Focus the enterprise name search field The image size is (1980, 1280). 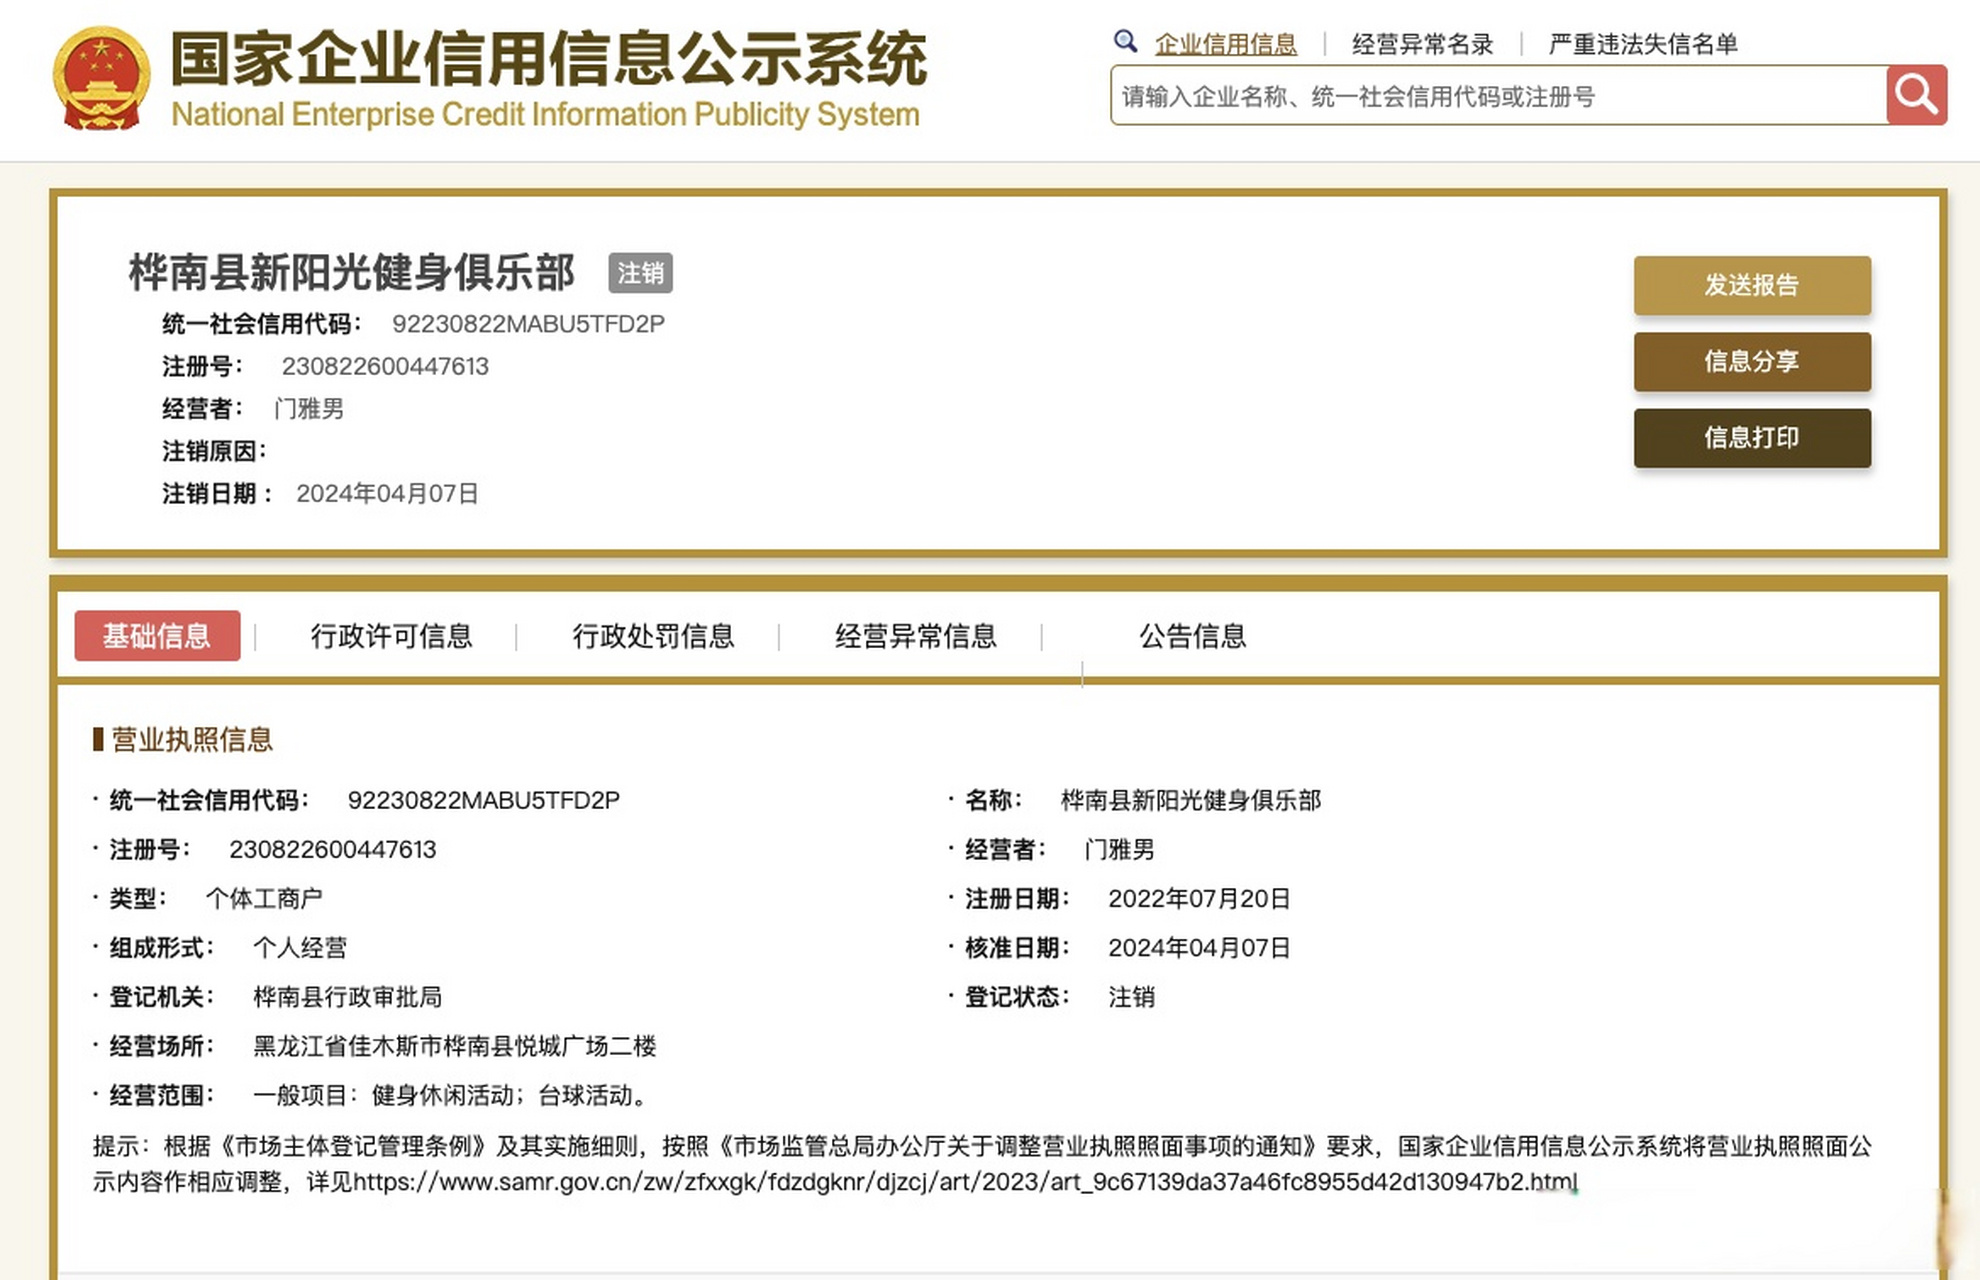point(1498,96)
